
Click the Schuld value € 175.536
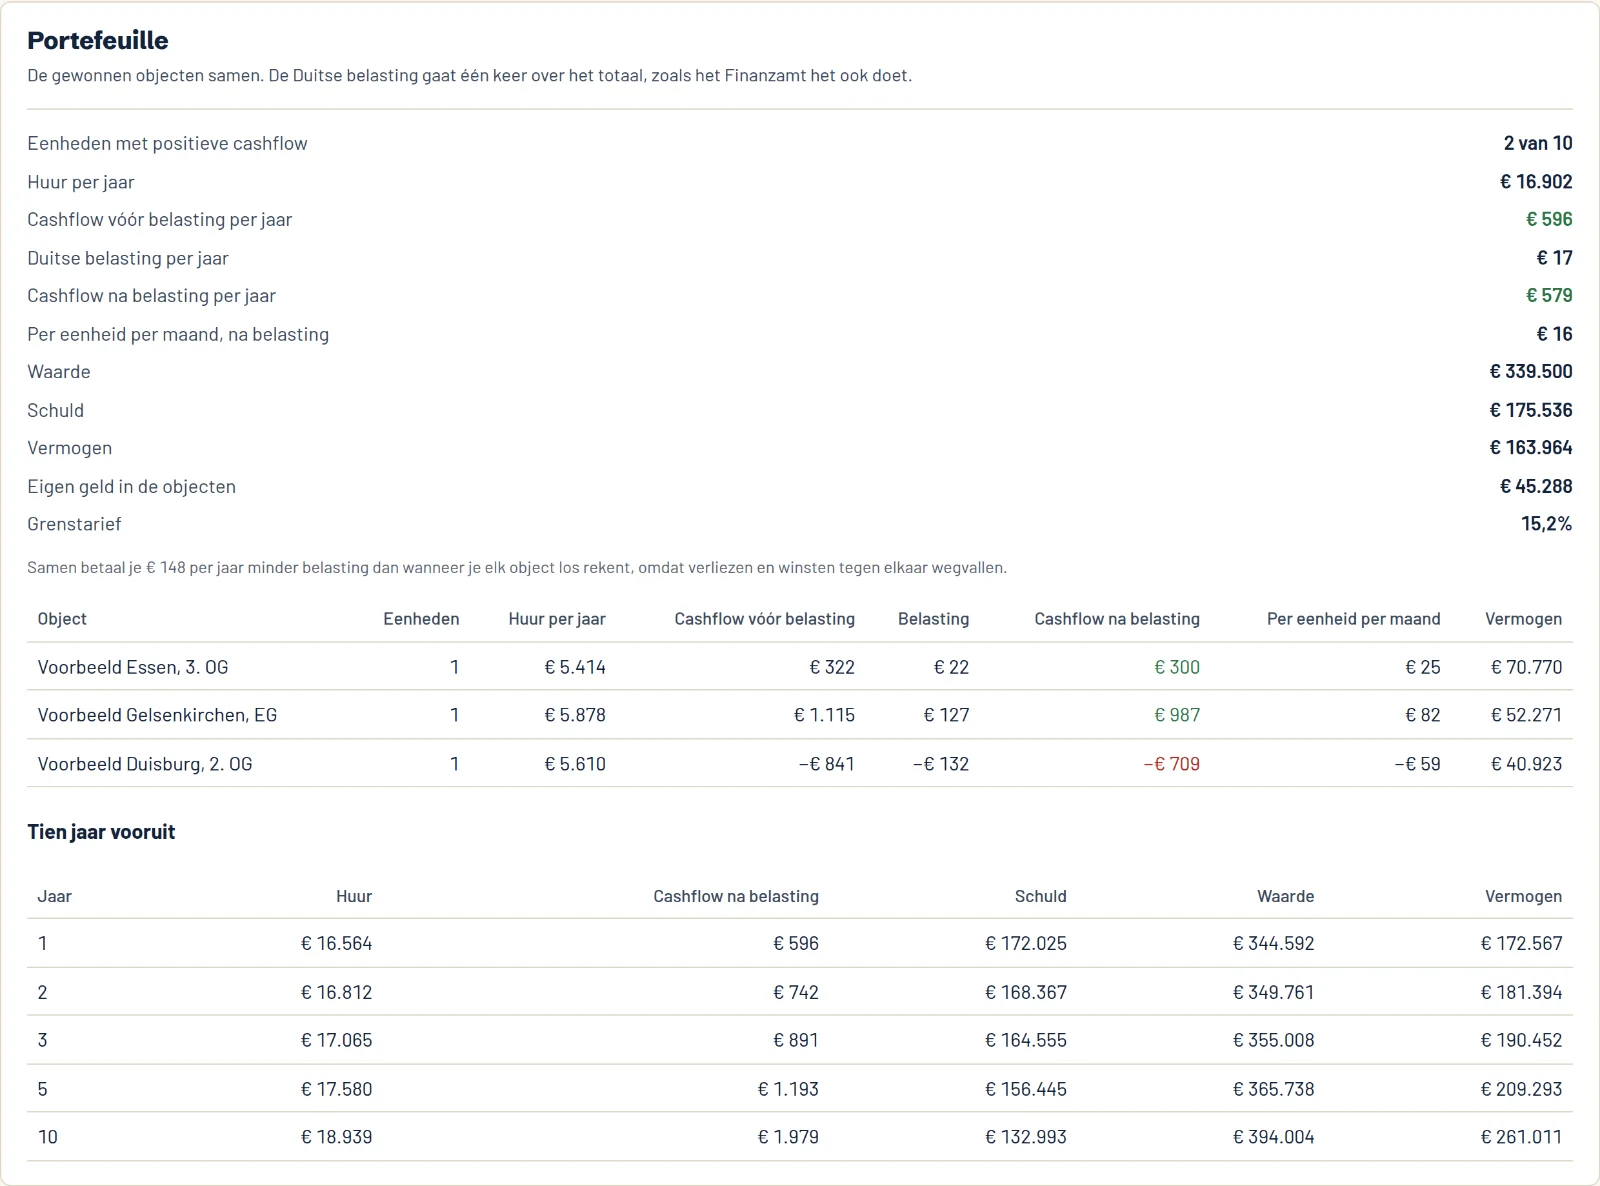pos(1531,410)
